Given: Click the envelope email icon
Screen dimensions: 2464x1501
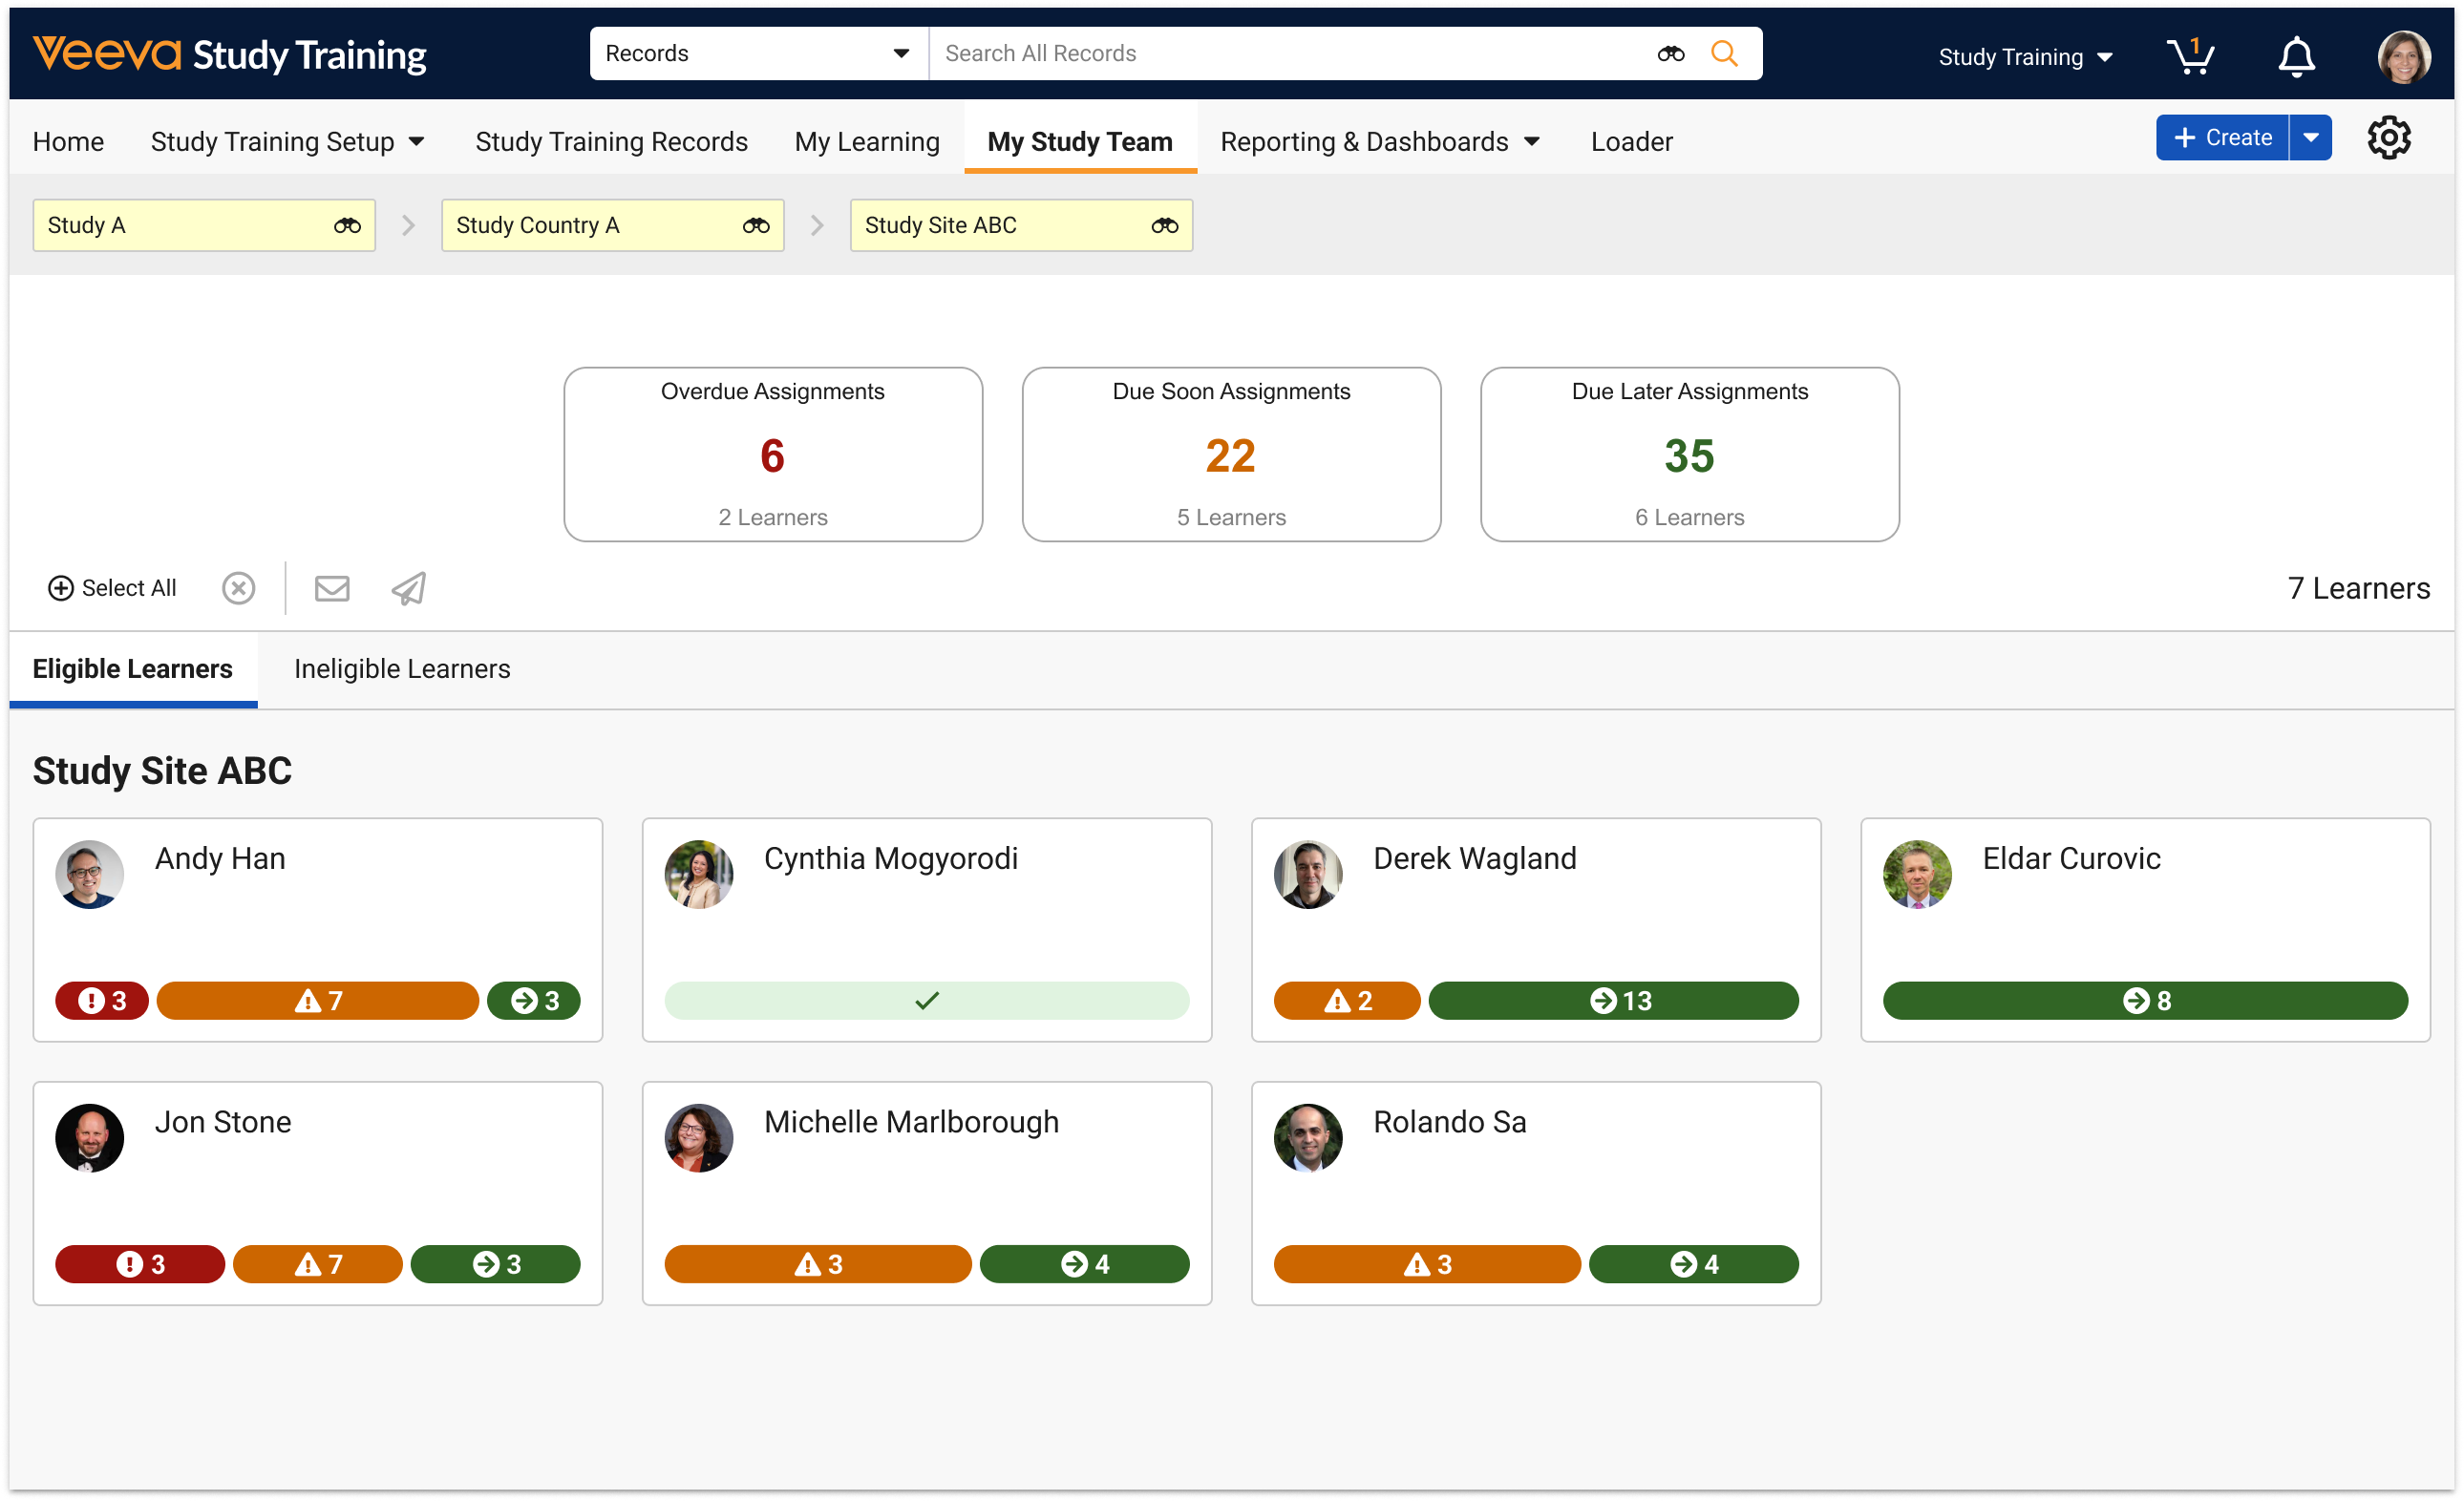Looking at the screenshot, I should (x=332, y=588).
